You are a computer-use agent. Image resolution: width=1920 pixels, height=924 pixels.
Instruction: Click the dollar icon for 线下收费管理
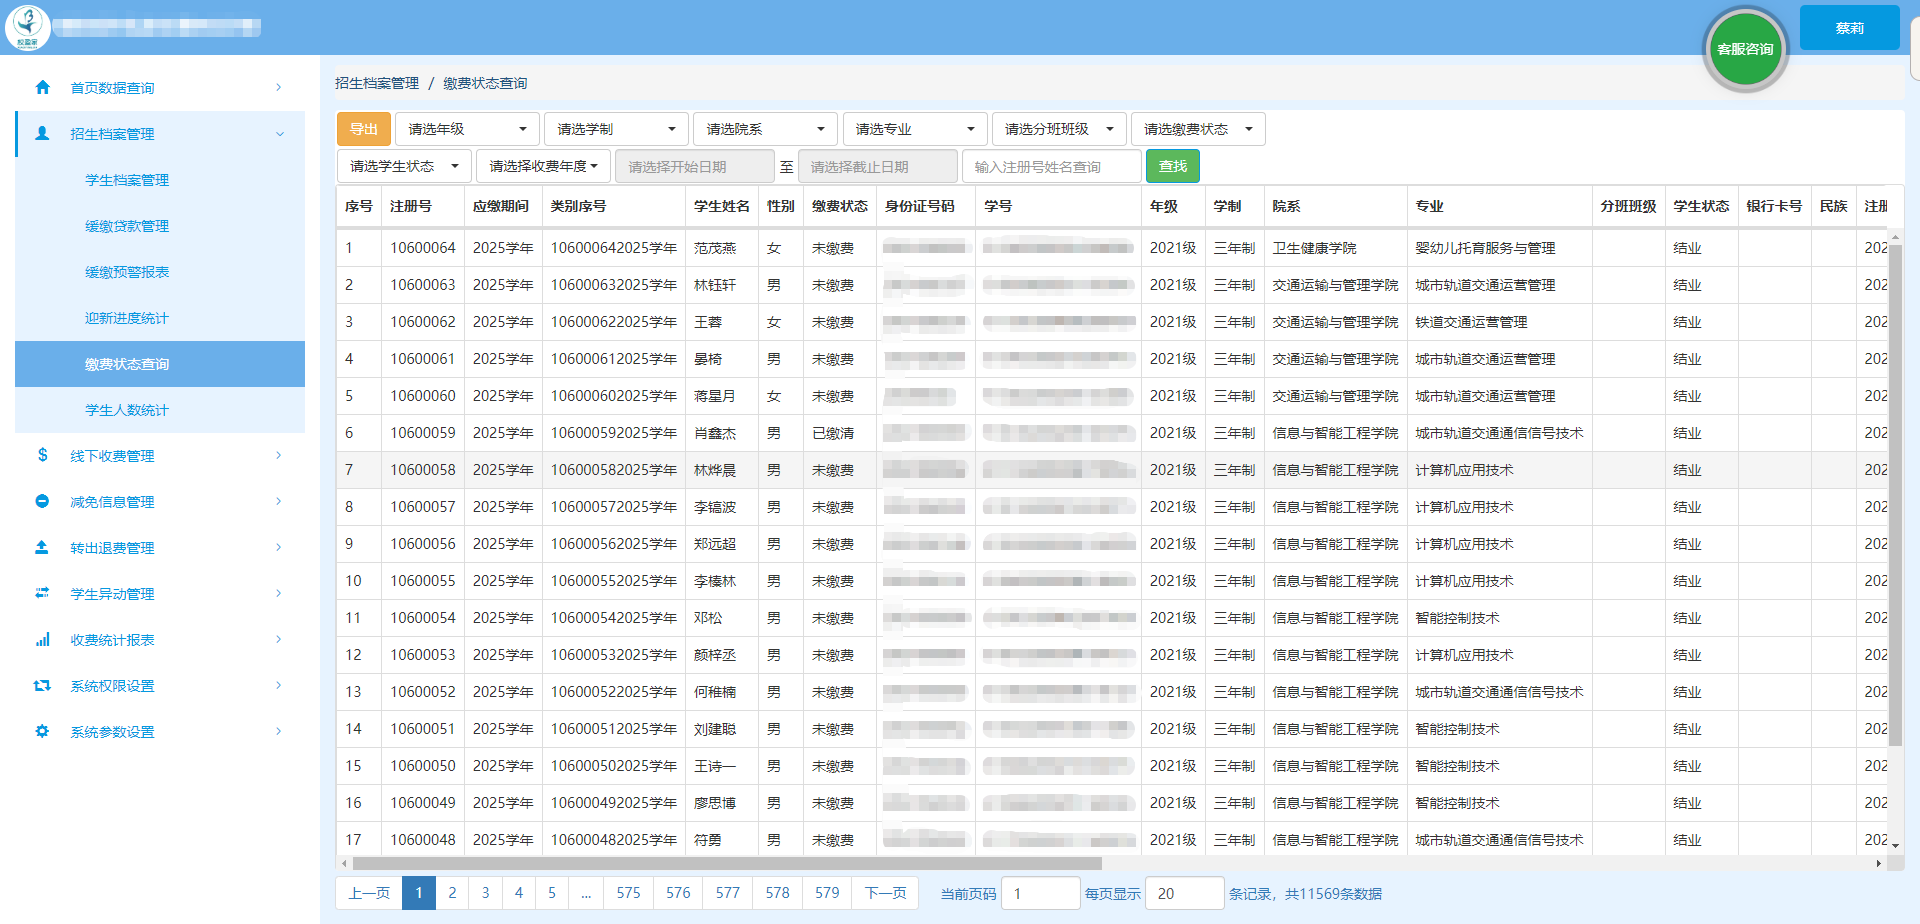pyautogui.click(x=42, y=455)
